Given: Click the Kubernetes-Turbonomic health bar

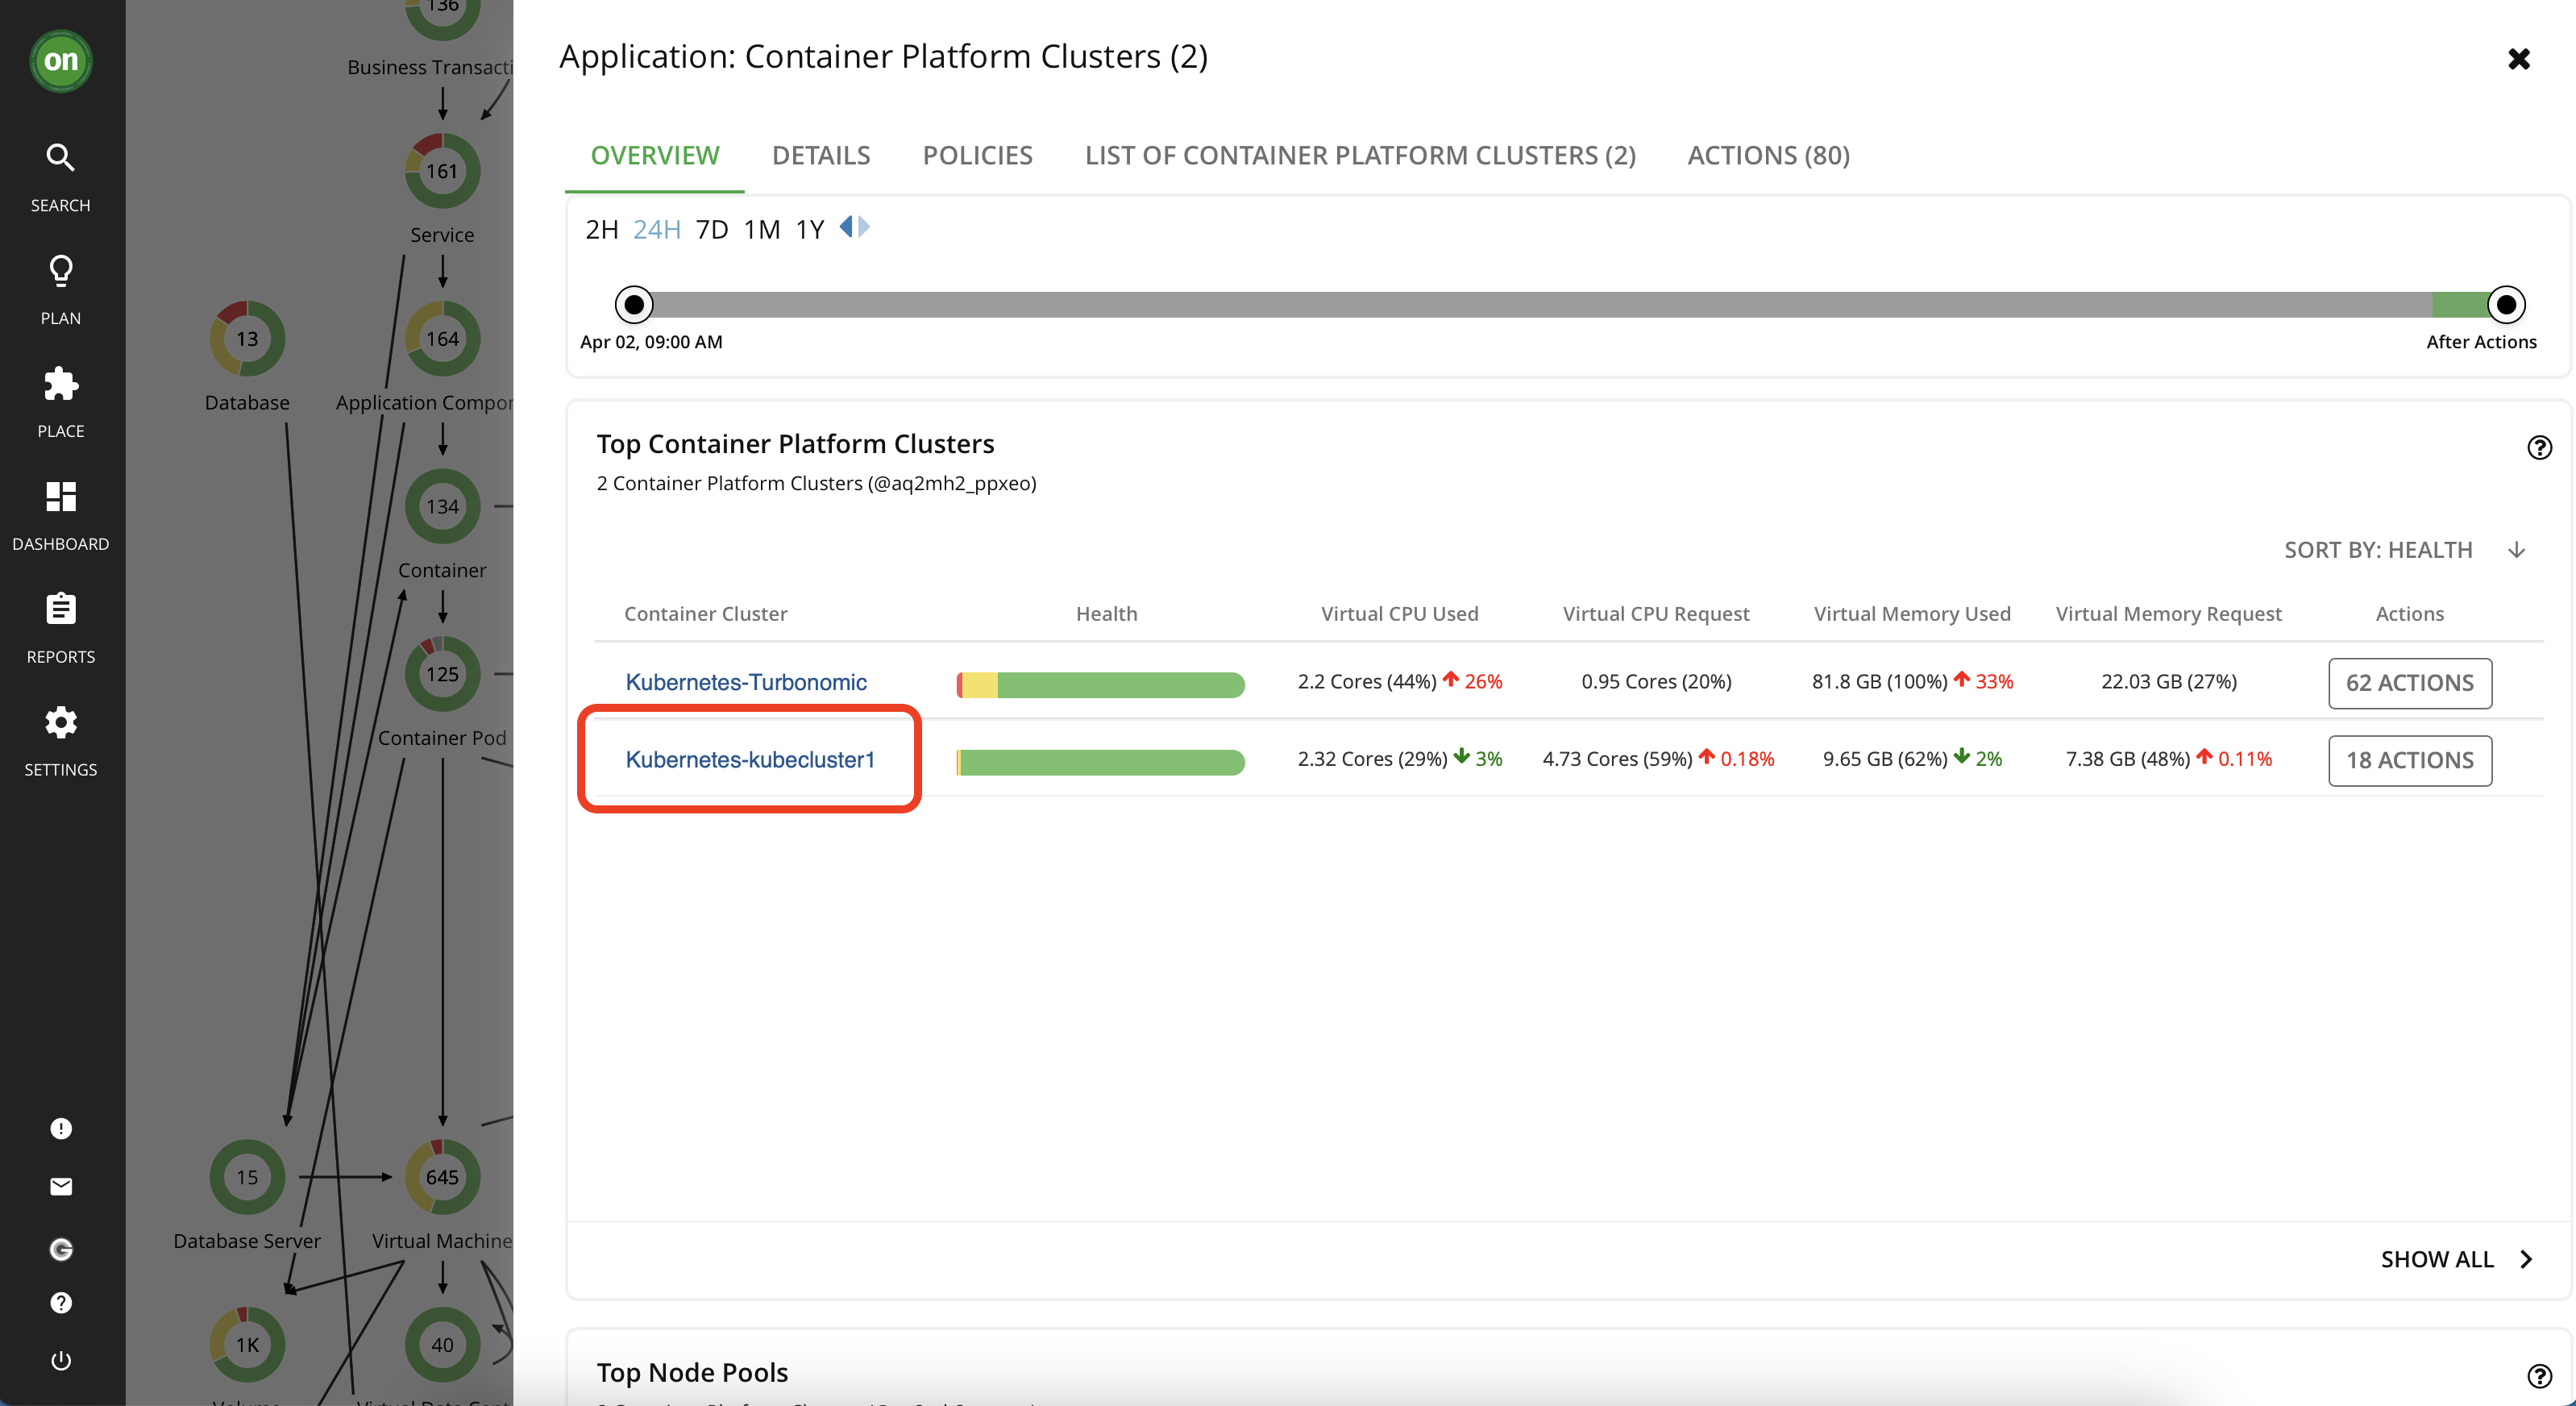Looking at the screenshot, I should (1100, 684).
